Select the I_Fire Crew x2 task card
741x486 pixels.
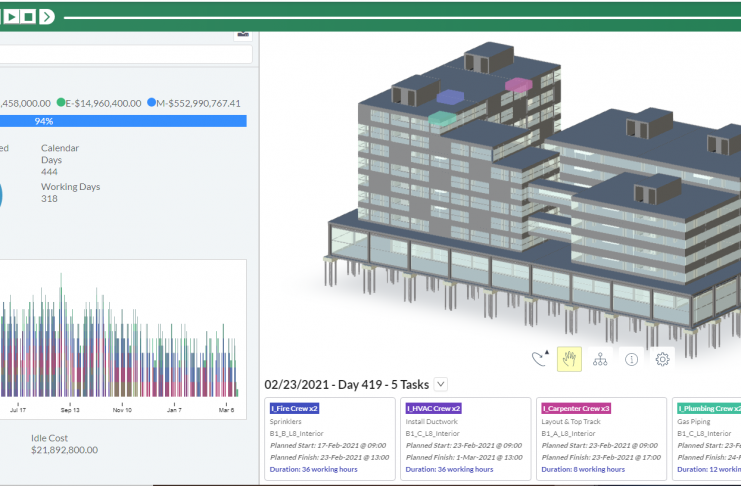pyautogui.click(x=331, y=435)
